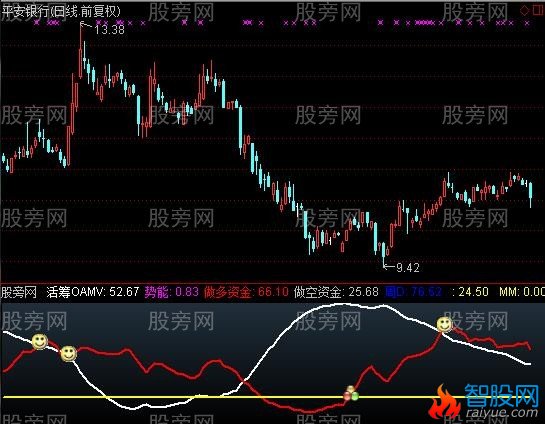Click the red split-window square icon
This screenshot has width=545, height=424.
(x=538, y=10)
